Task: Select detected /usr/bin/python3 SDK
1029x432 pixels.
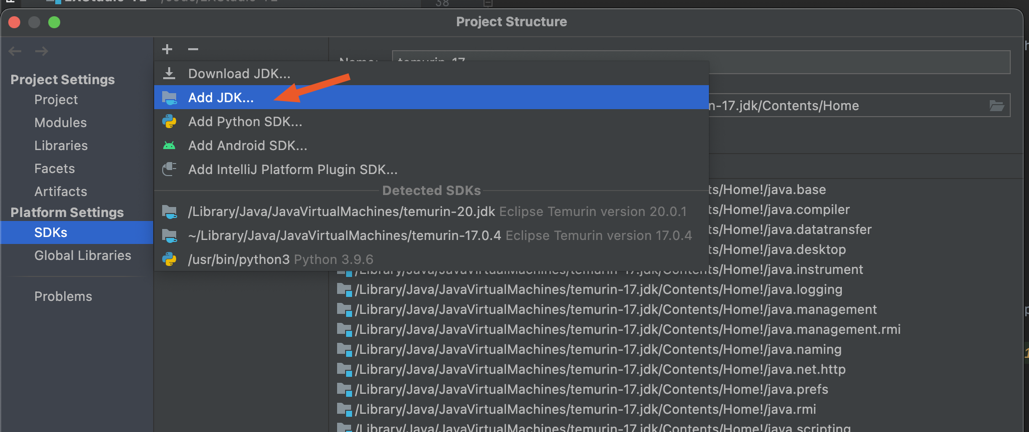Action: point(431,259)
